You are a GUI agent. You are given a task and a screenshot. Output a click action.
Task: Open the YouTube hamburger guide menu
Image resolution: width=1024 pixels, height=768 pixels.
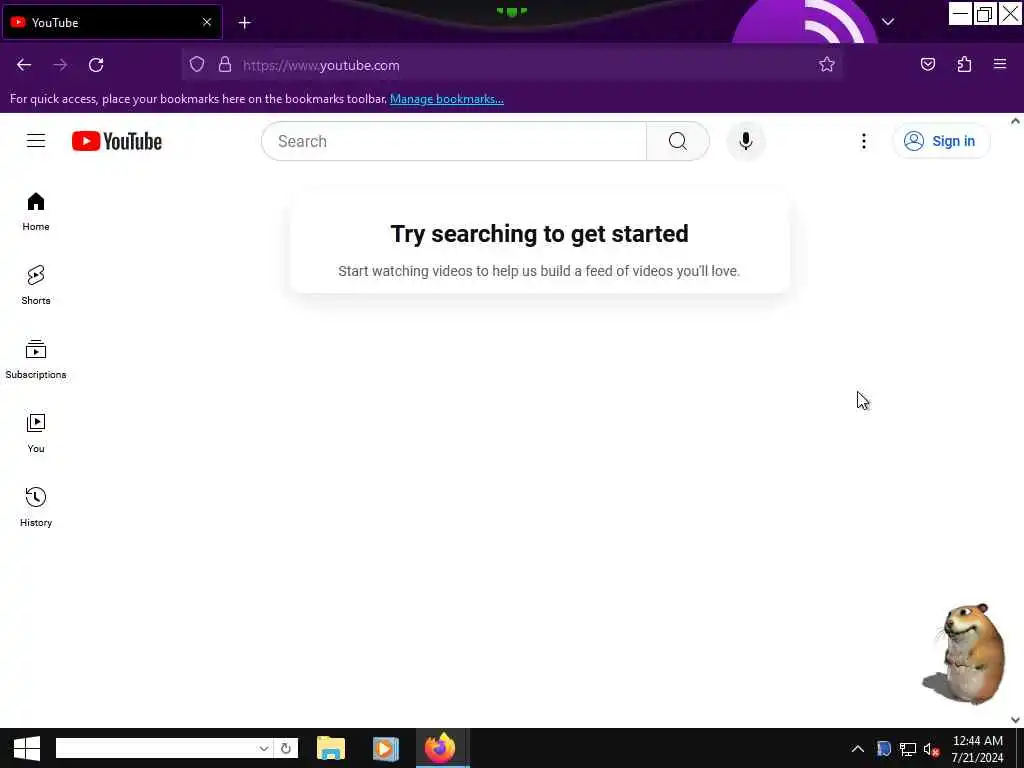(36, 141)
